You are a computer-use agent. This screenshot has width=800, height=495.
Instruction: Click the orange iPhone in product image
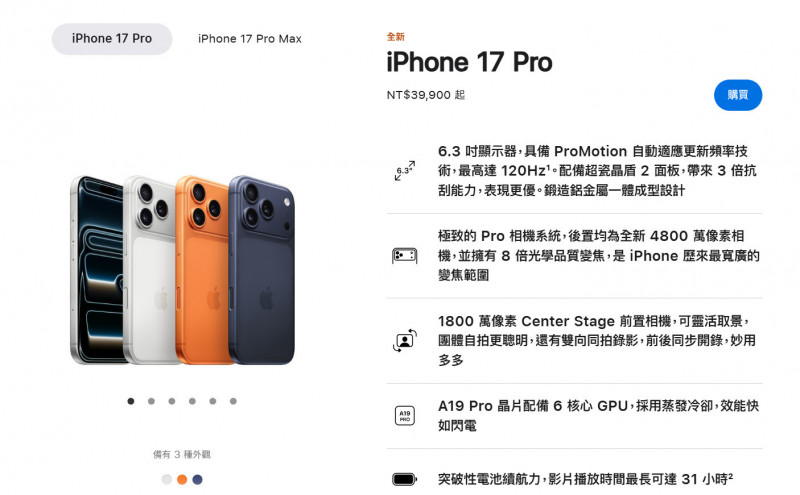[203, 270]
